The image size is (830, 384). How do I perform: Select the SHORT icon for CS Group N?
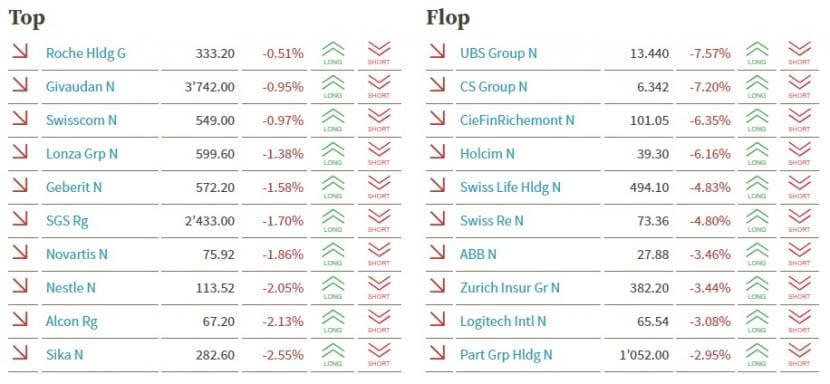click(799, 86)
